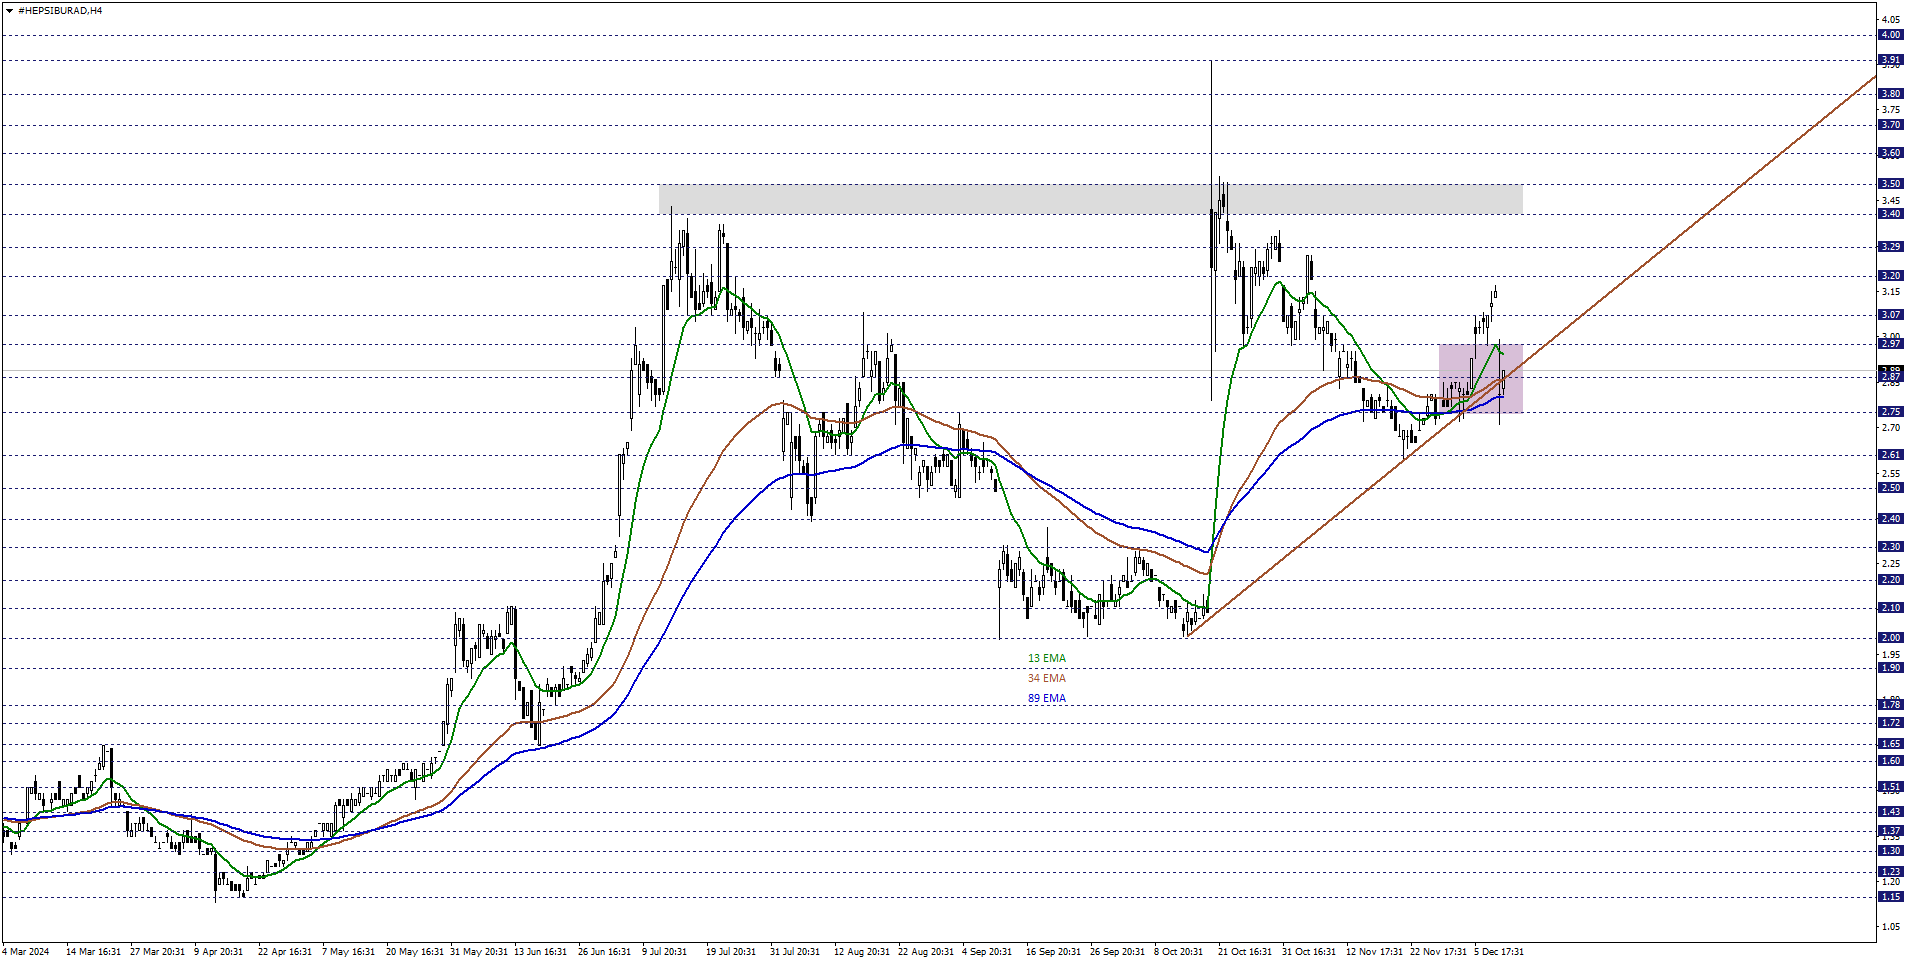Screen dimensions: 1916x963
Task: Click the 2.97 price level label
Action: tap(1890, 344)
